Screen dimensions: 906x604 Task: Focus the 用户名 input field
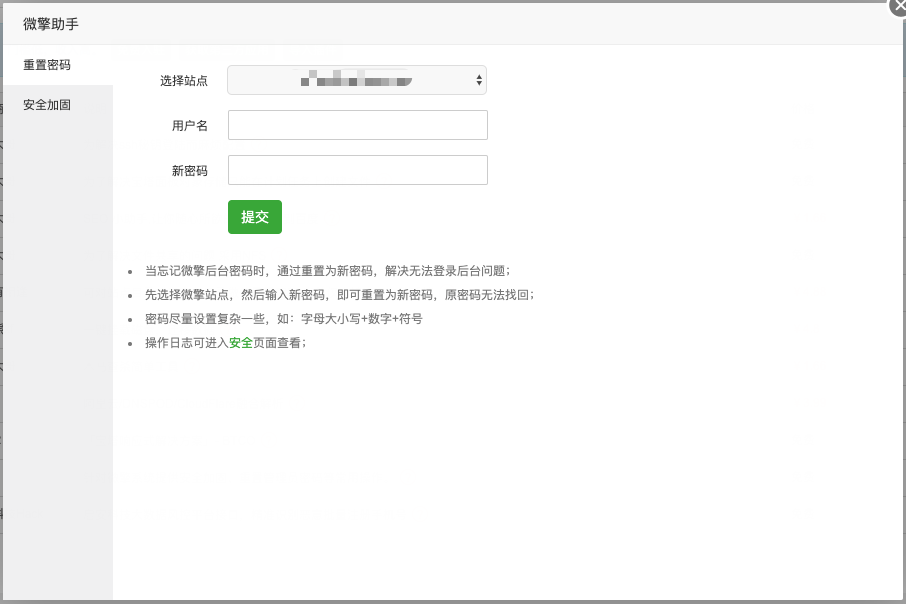(358, 125)
